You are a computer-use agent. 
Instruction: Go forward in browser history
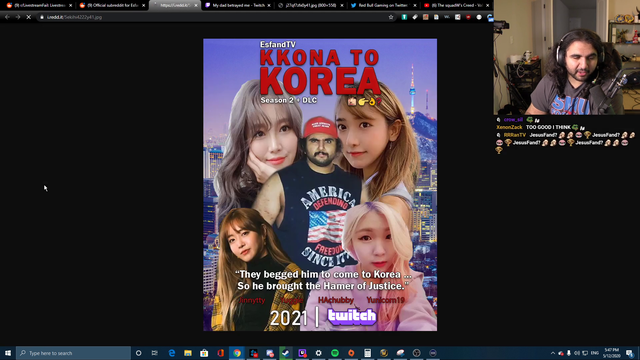click(x=18, y=17)
